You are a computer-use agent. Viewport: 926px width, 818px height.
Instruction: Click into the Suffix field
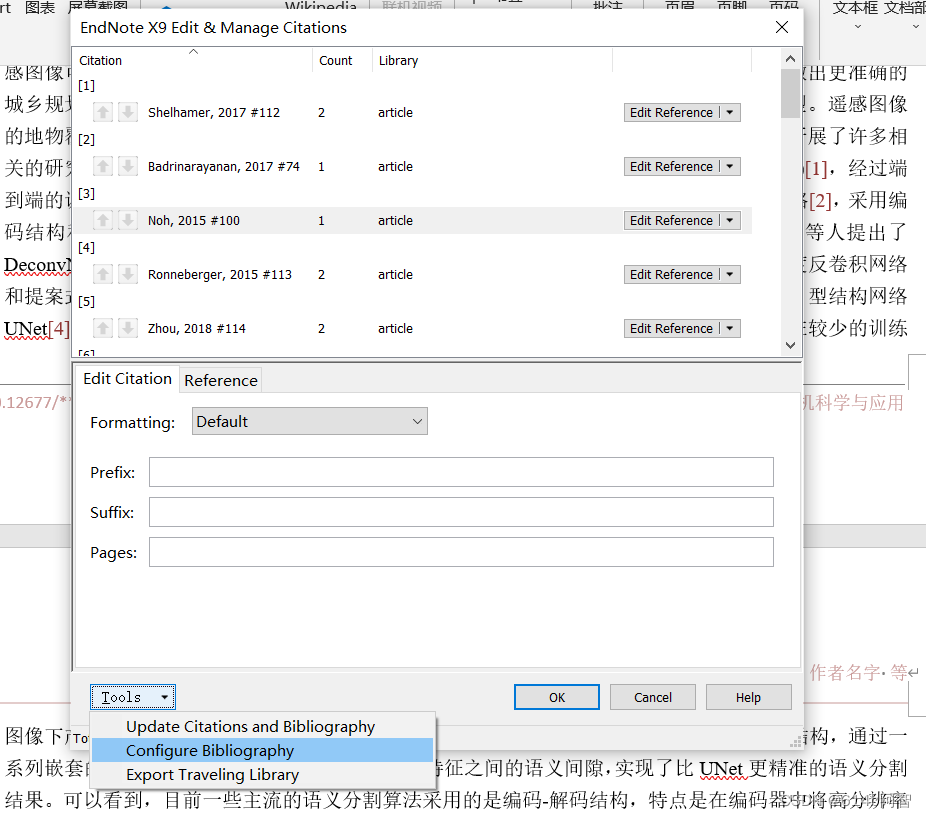point(461,512)
